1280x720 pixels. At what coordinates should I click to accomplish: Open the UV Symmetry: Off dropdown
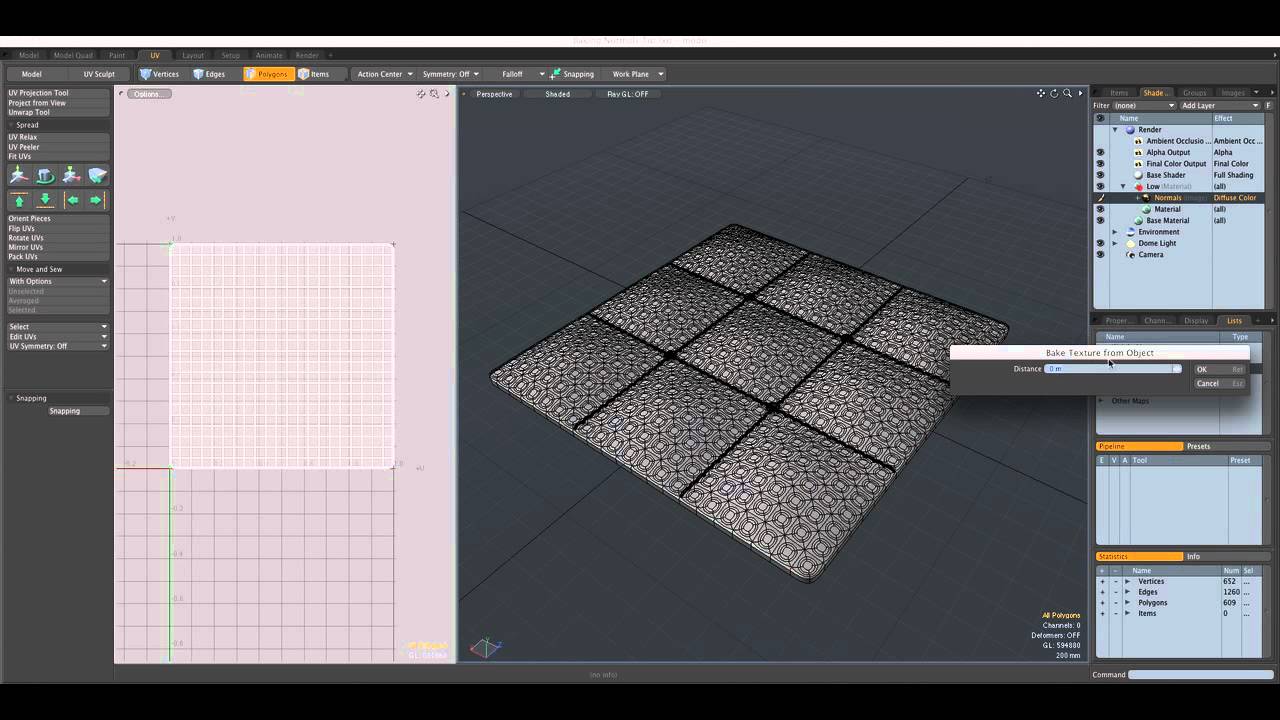[x=58, y=346]
